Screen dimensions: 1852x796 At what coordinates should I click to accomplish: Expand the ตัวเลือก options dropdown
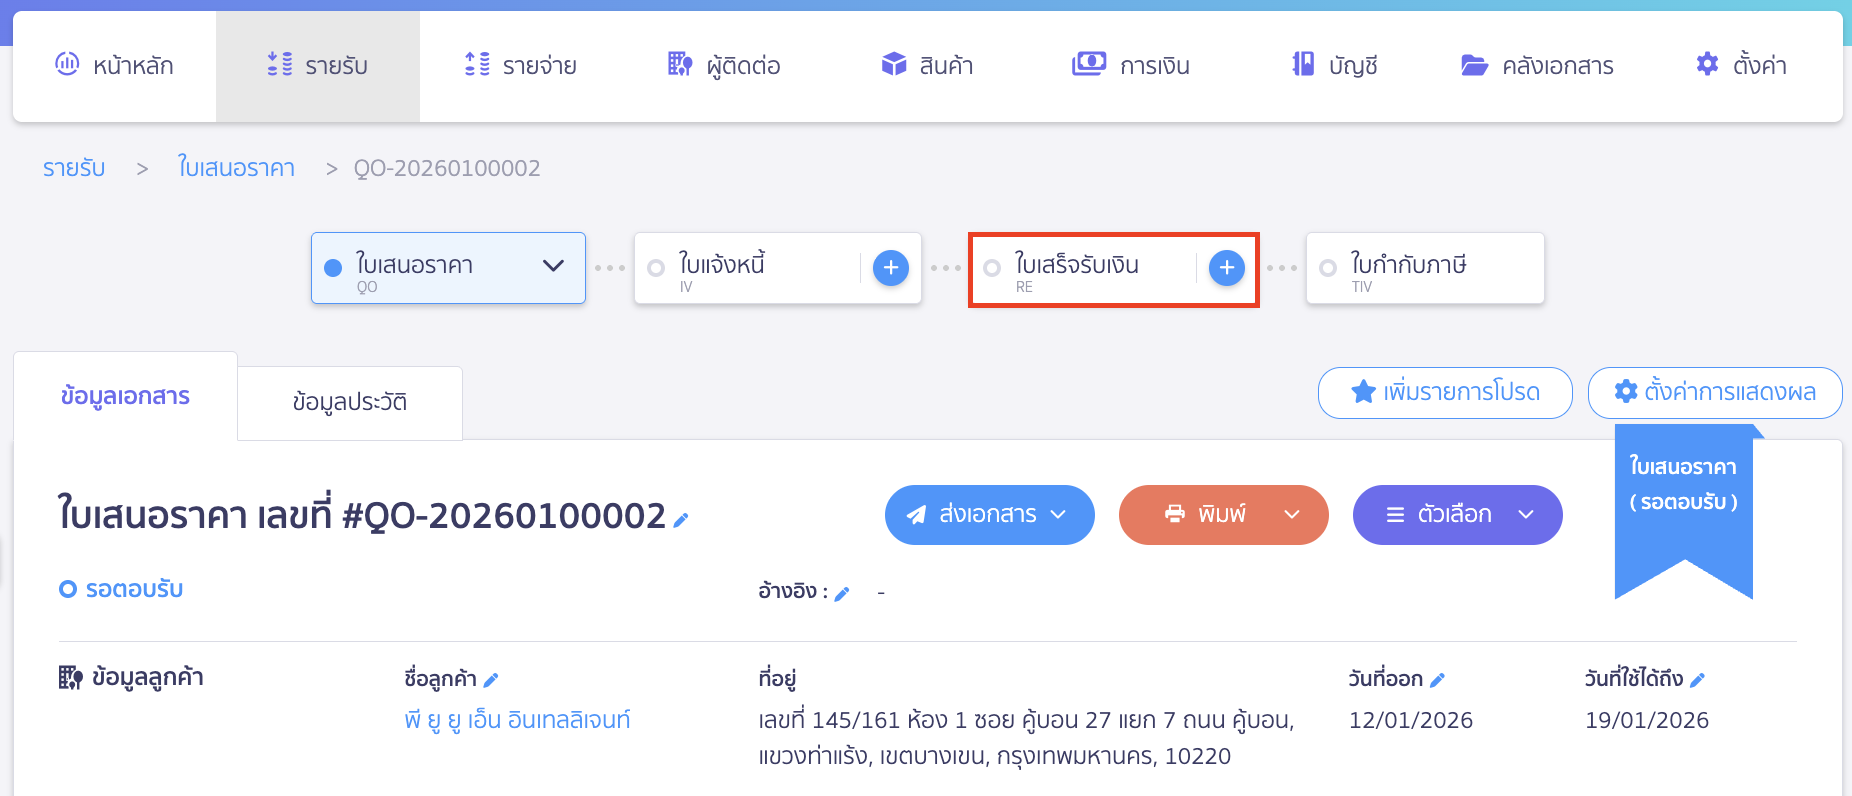point(1457,515)
